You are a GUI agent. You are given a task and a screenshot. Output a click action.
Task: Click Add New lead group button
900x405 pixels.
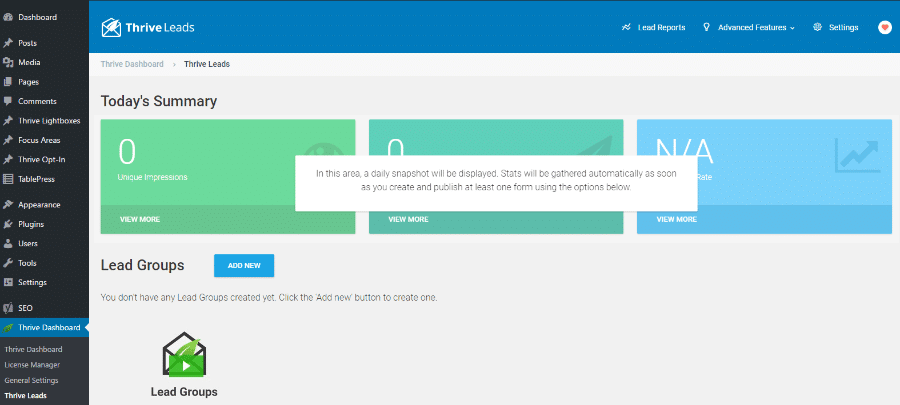click(x=244, y=266)
